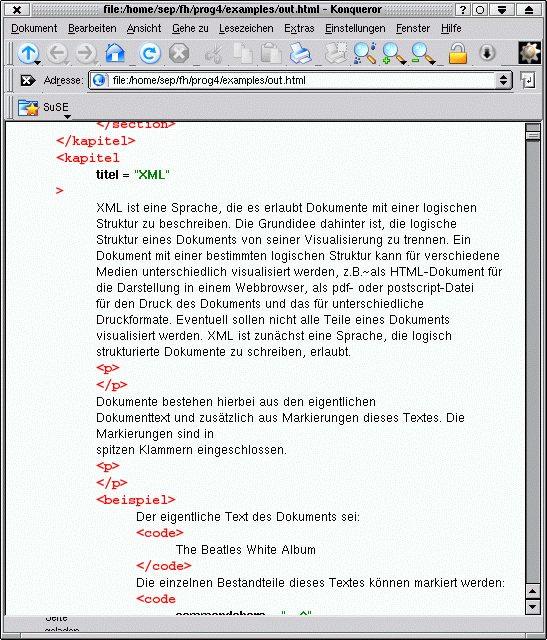547x640 pixels.
Task: Click the red </kapitel> closing tag
Action: tap(96, 141)
